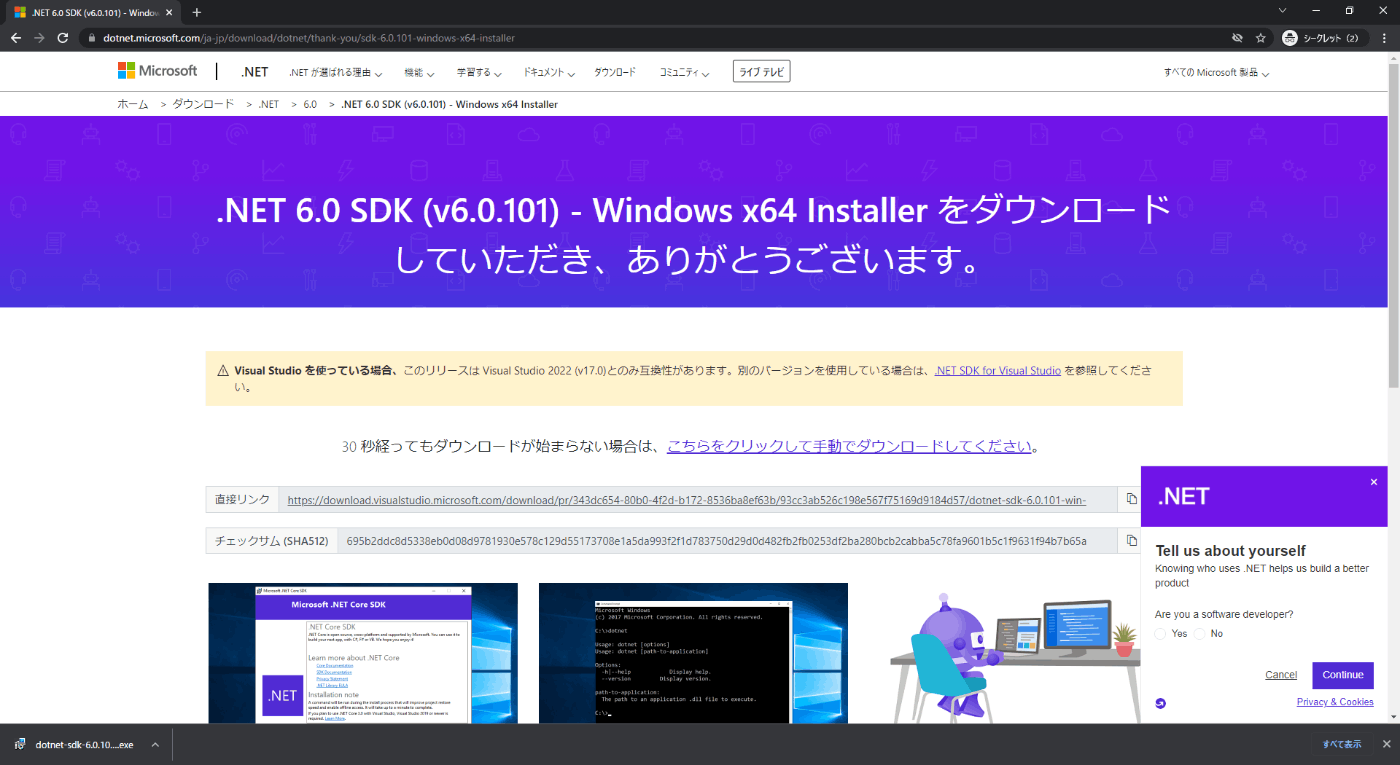Viewport: 1400px width, 765px height.
Task: Expand the .NET が選ばれる理由 menu
Action: coord(335,73)
